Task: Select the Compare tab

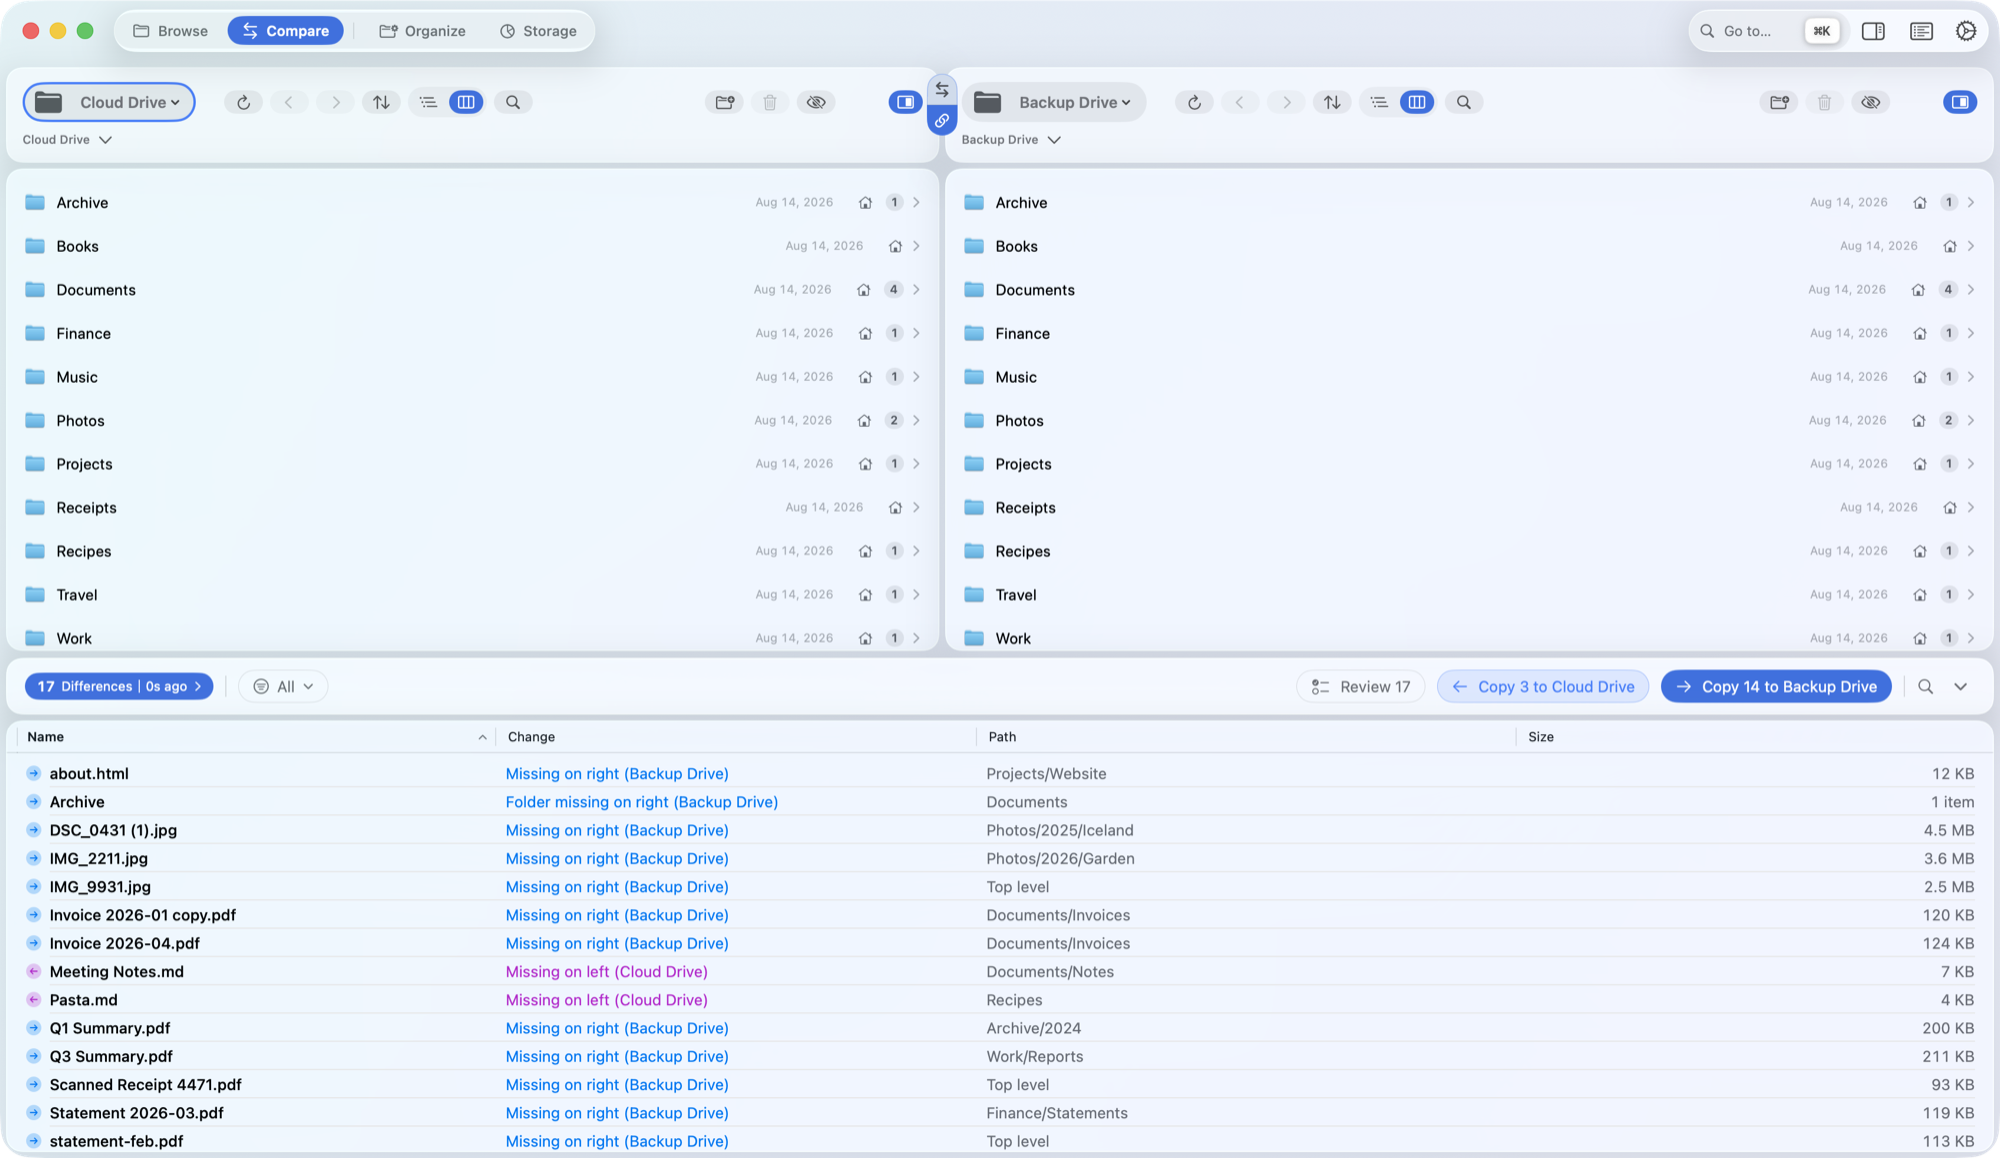Action: tap(286, 31)
